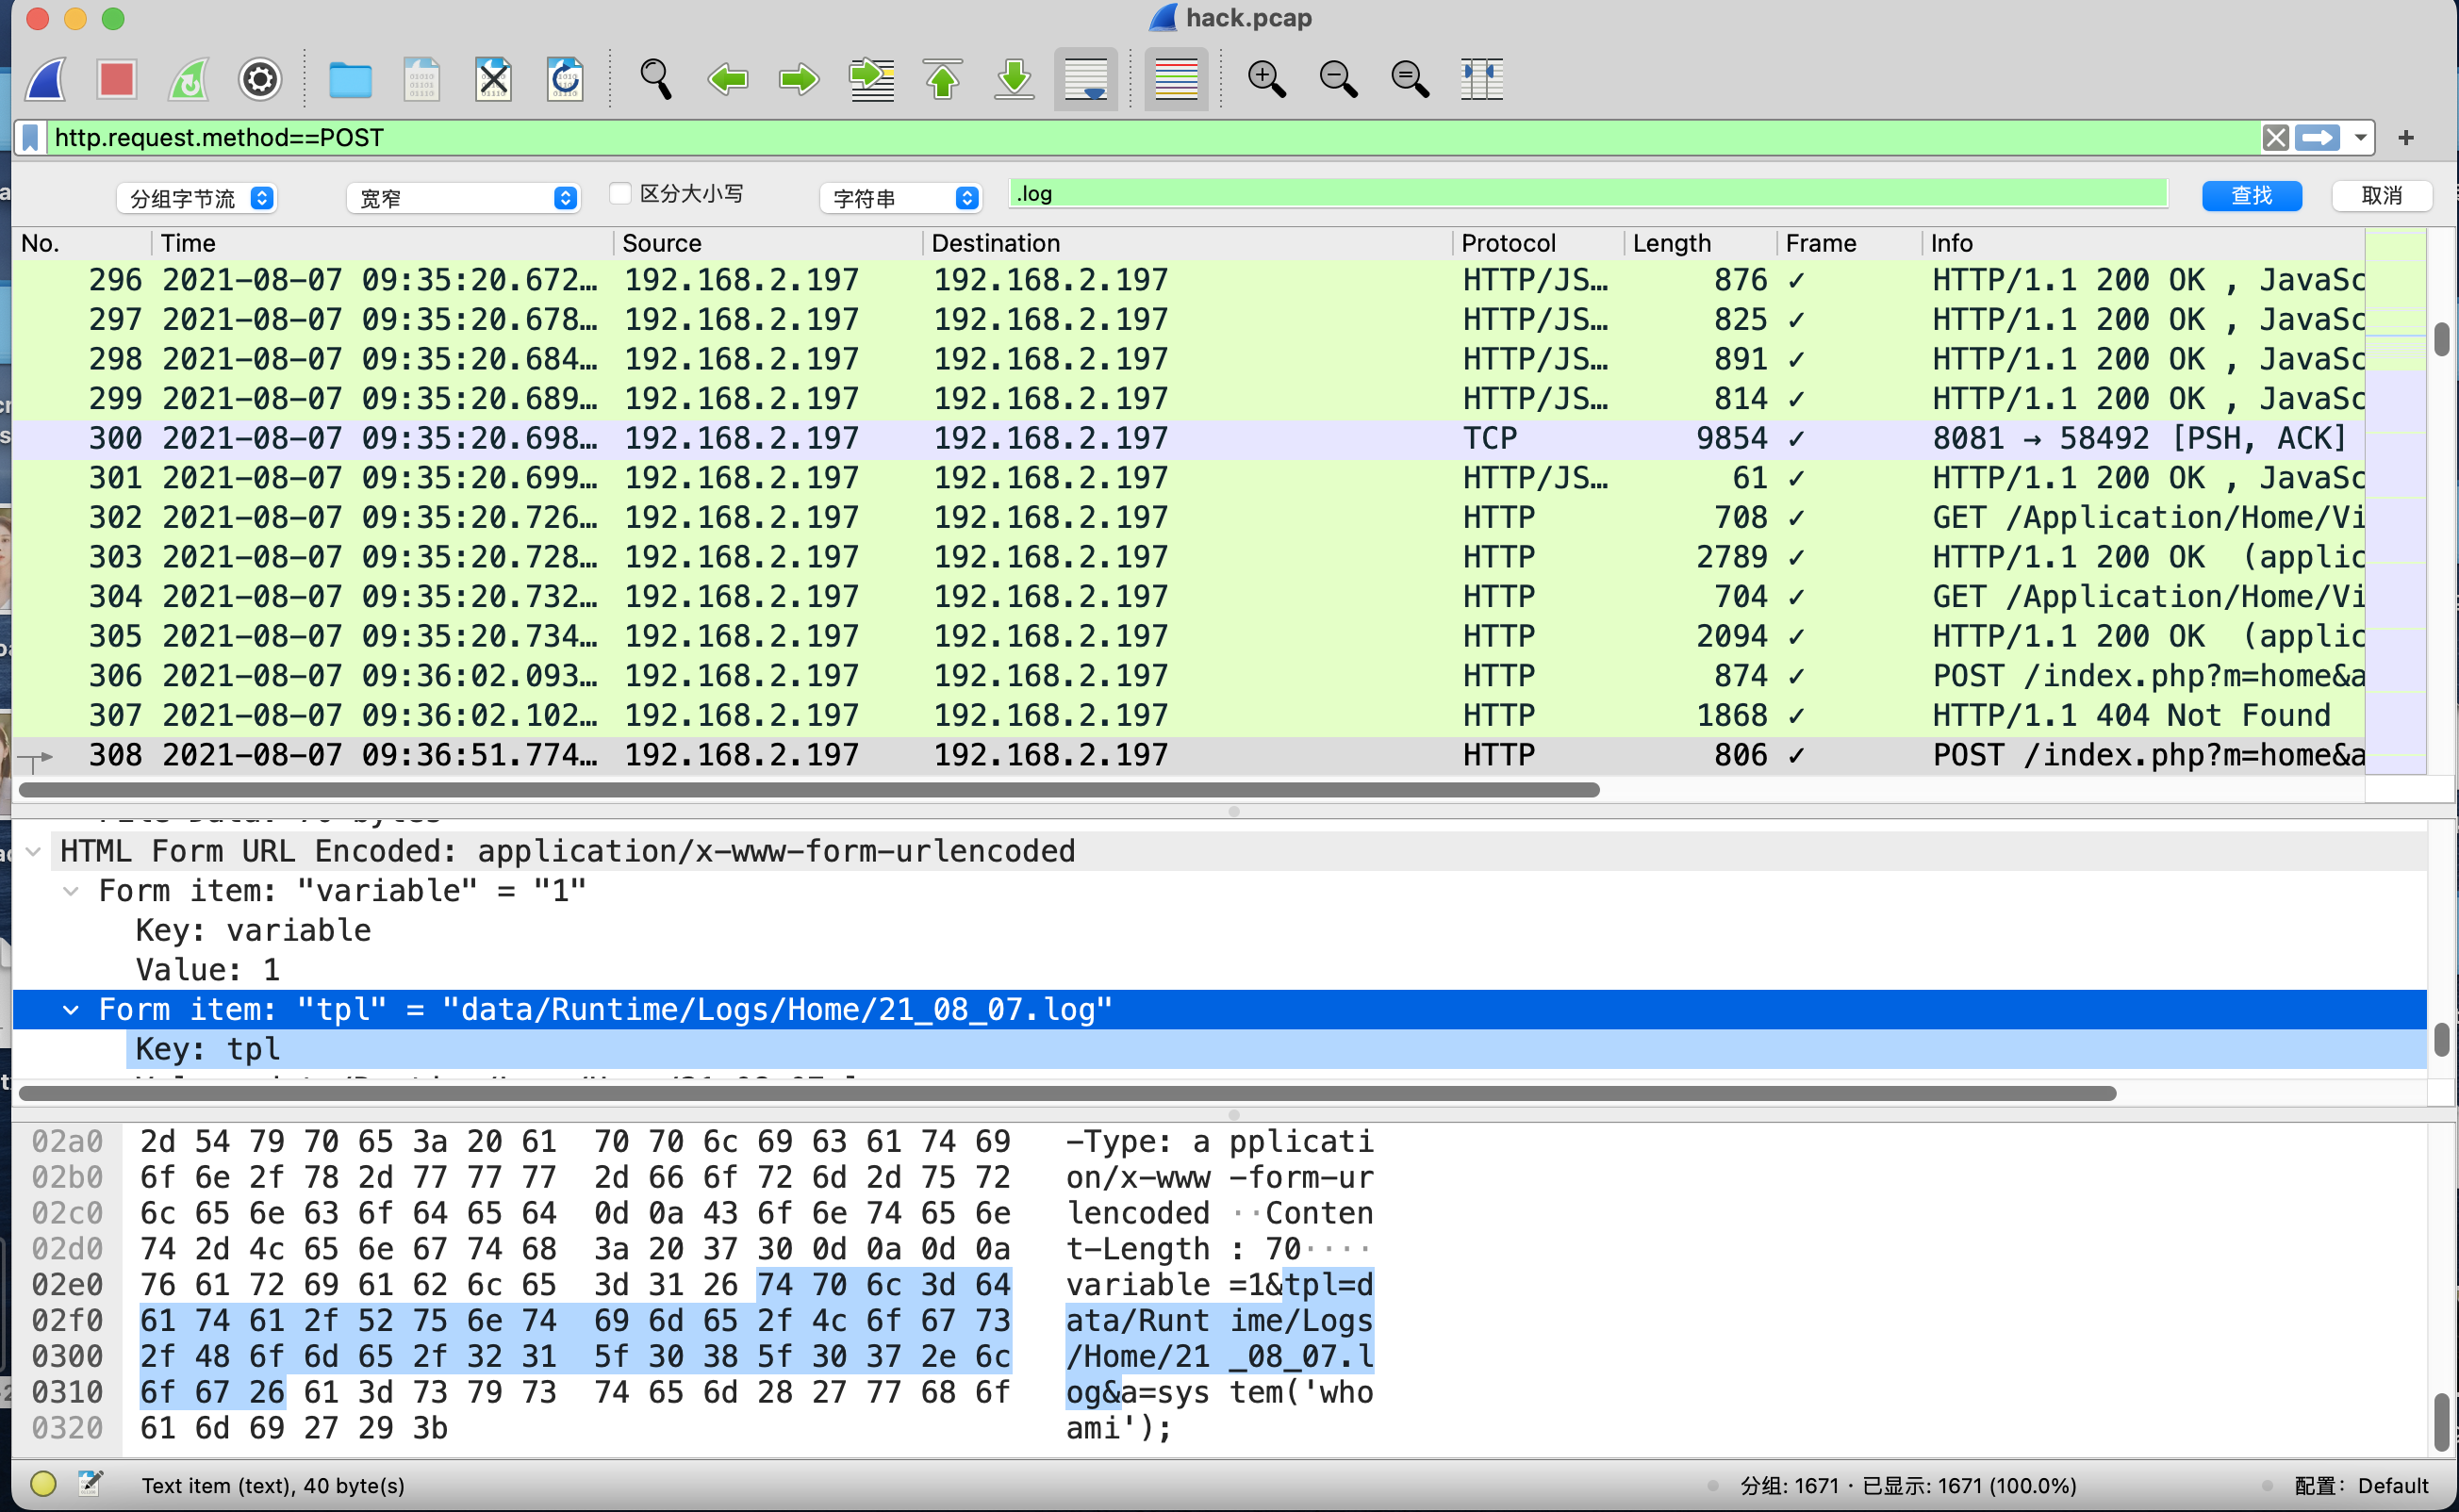The width and height of the screenshot is (2459, 1512).
Task: Sort packets by the No. column
Action: pyautogui.click(x=82, y=243)
